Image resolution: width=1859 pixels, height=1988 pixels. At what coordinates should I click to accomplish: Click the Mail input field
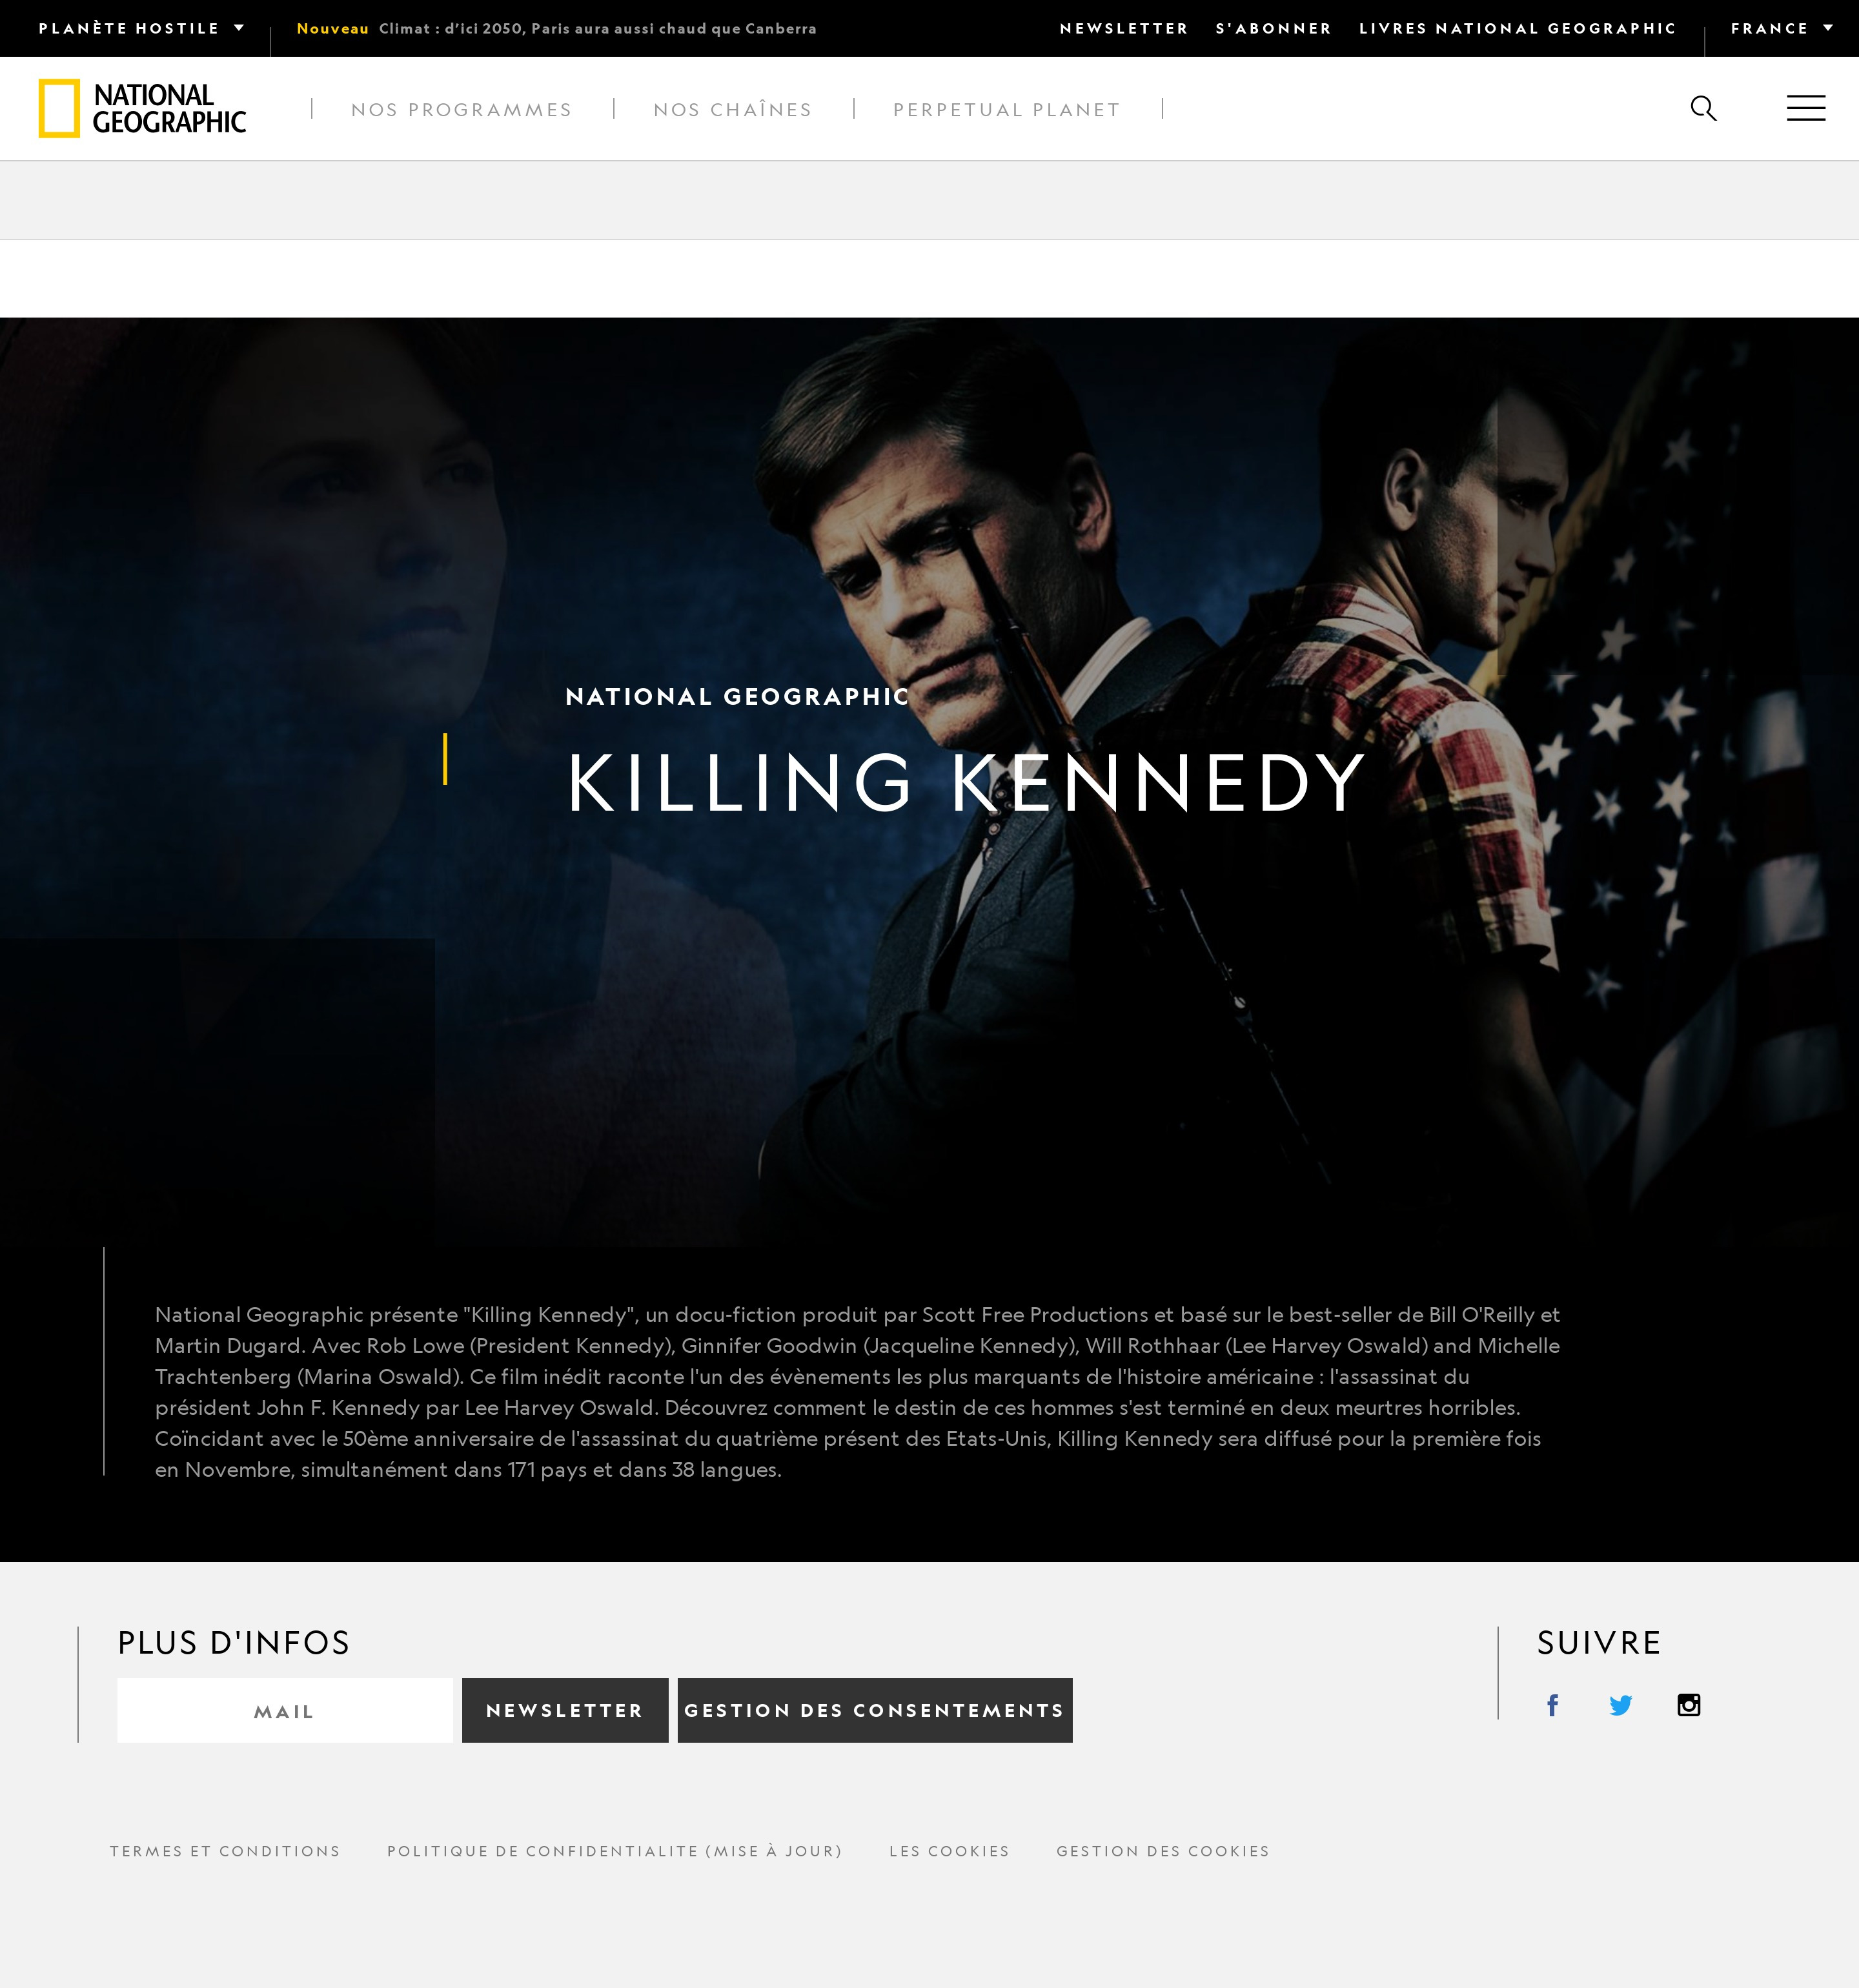284,1711
